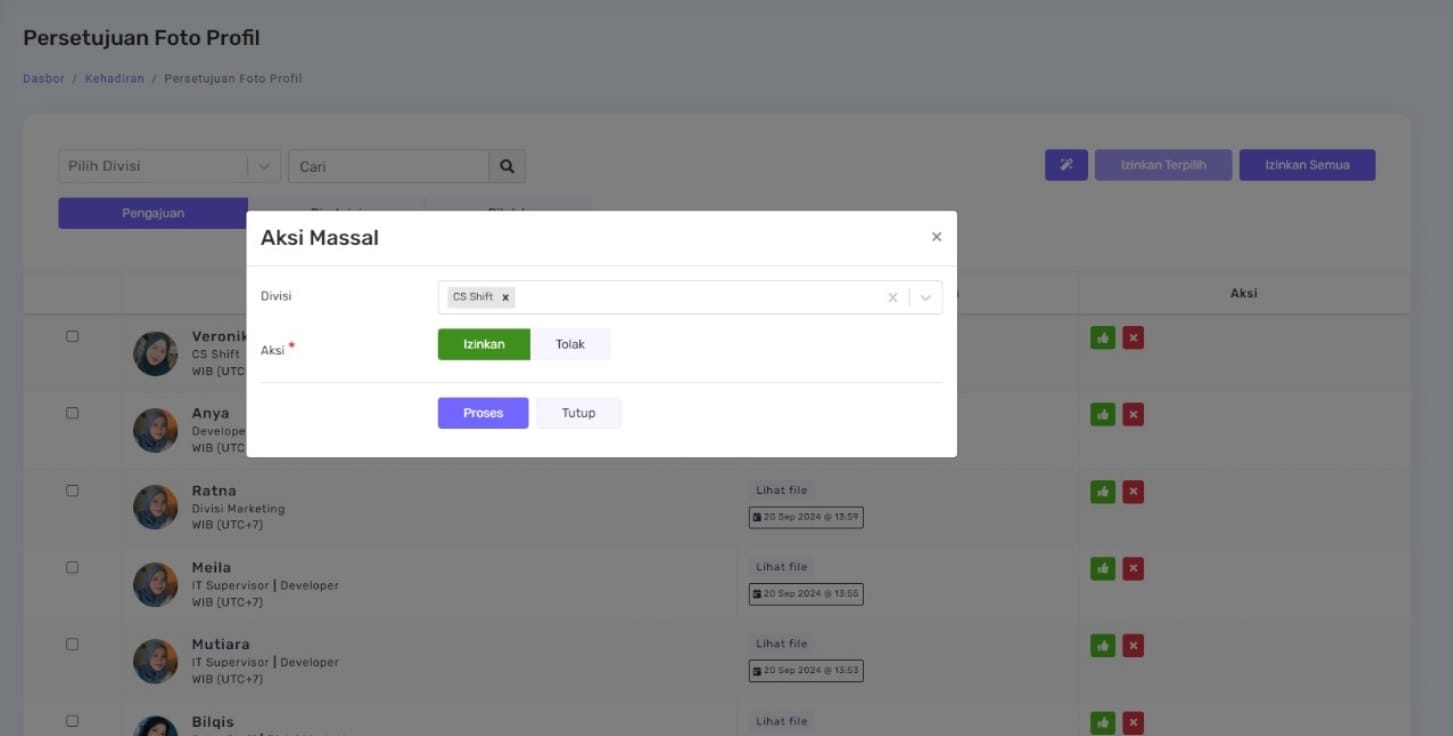Choose the Tolak action option

click(570, 344)
